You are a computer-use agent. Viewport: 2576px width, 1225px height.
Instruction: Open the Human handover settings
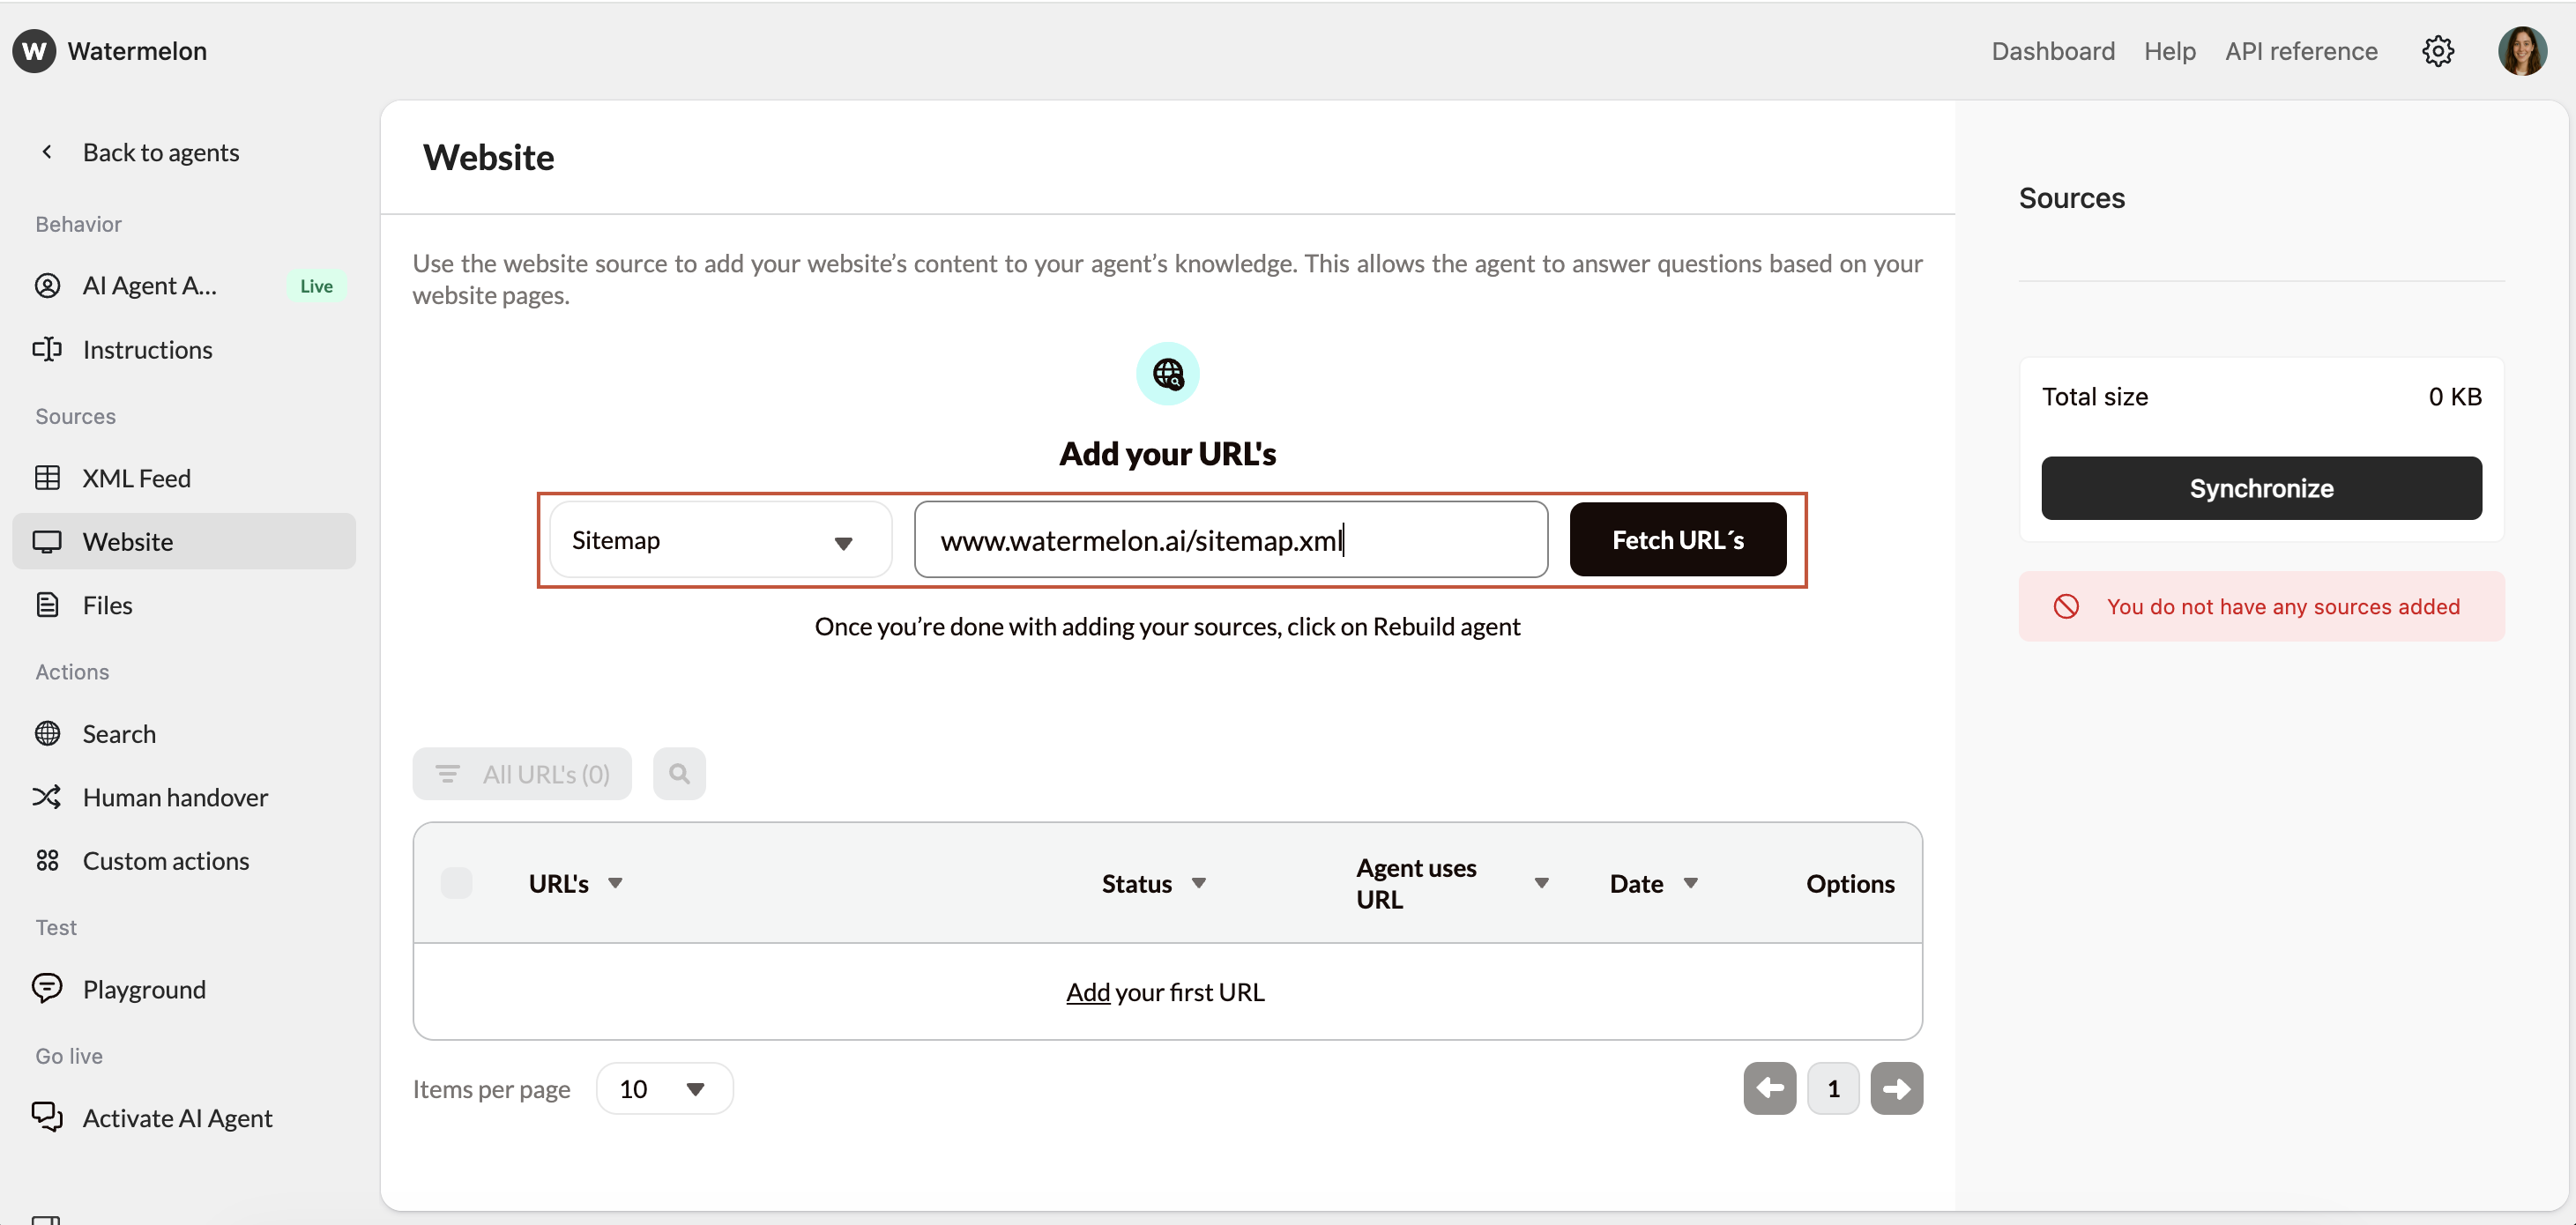point(175,796)
